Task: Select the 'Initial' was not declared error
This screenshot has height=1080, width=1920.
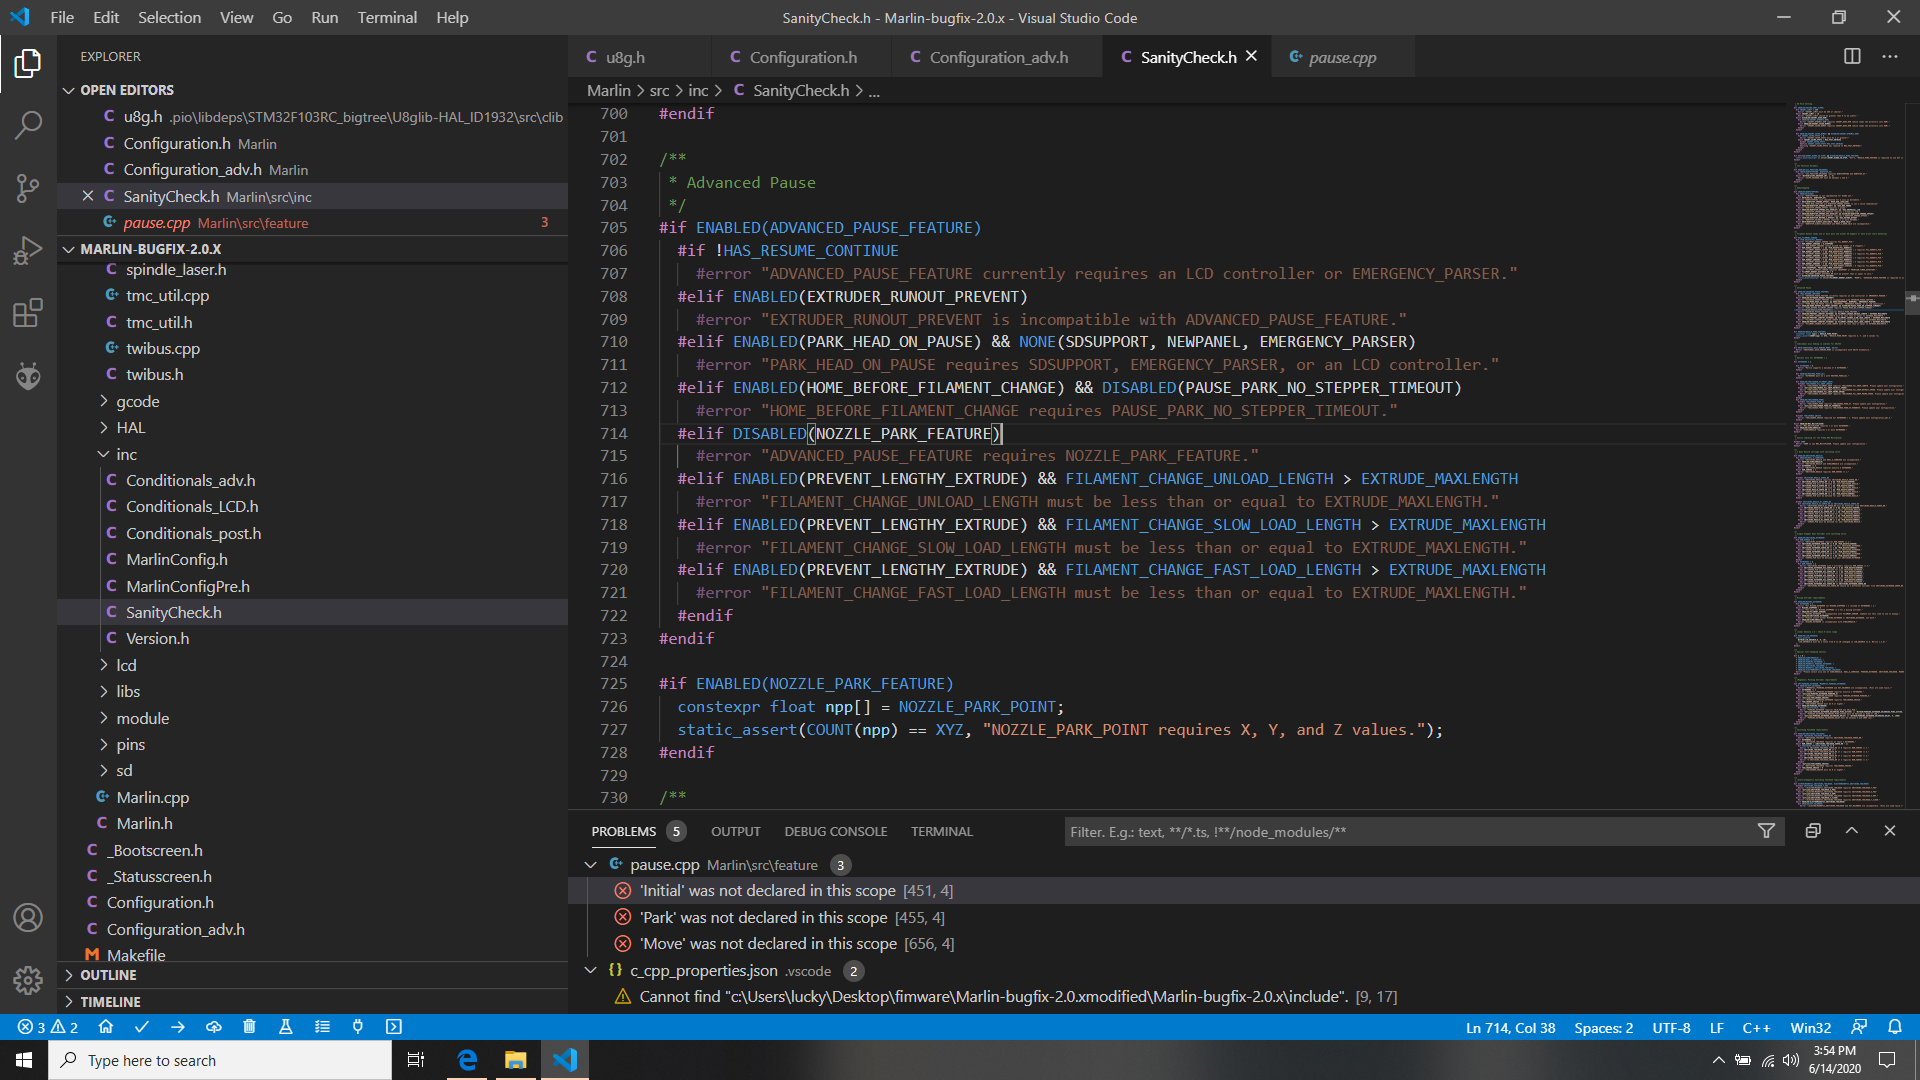Action: click(x=790, y=890)
